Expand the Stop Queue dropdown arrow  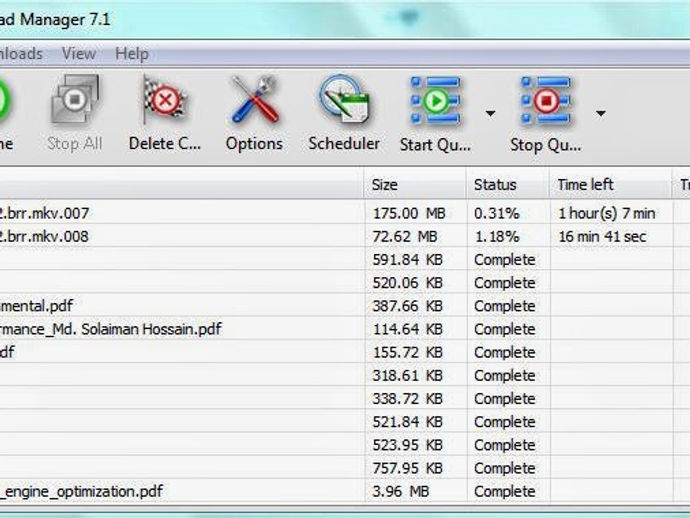click(601, 114)
